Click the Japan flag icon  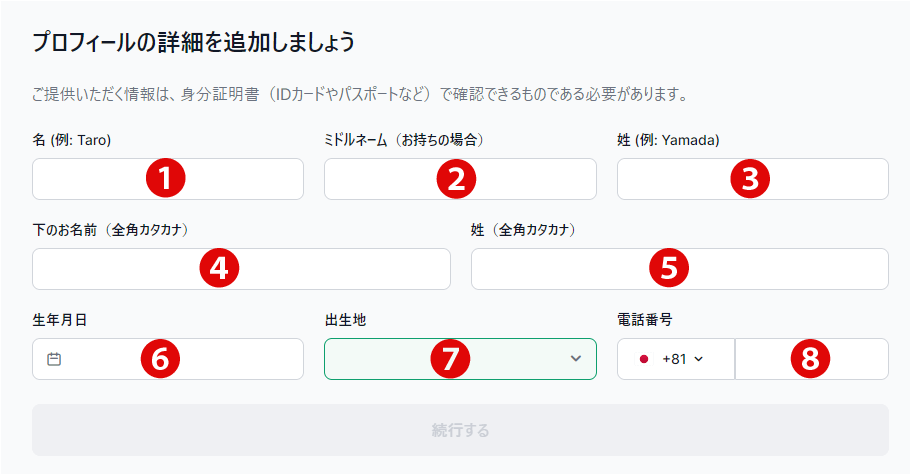[x=644, y=359]
